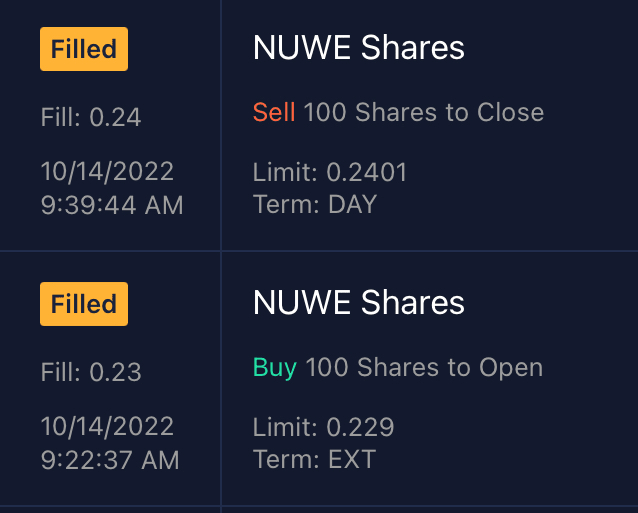Viewport: 638px width, 513px height.
Task: Click the Term: EXT label
Action: tap(314, 460)
